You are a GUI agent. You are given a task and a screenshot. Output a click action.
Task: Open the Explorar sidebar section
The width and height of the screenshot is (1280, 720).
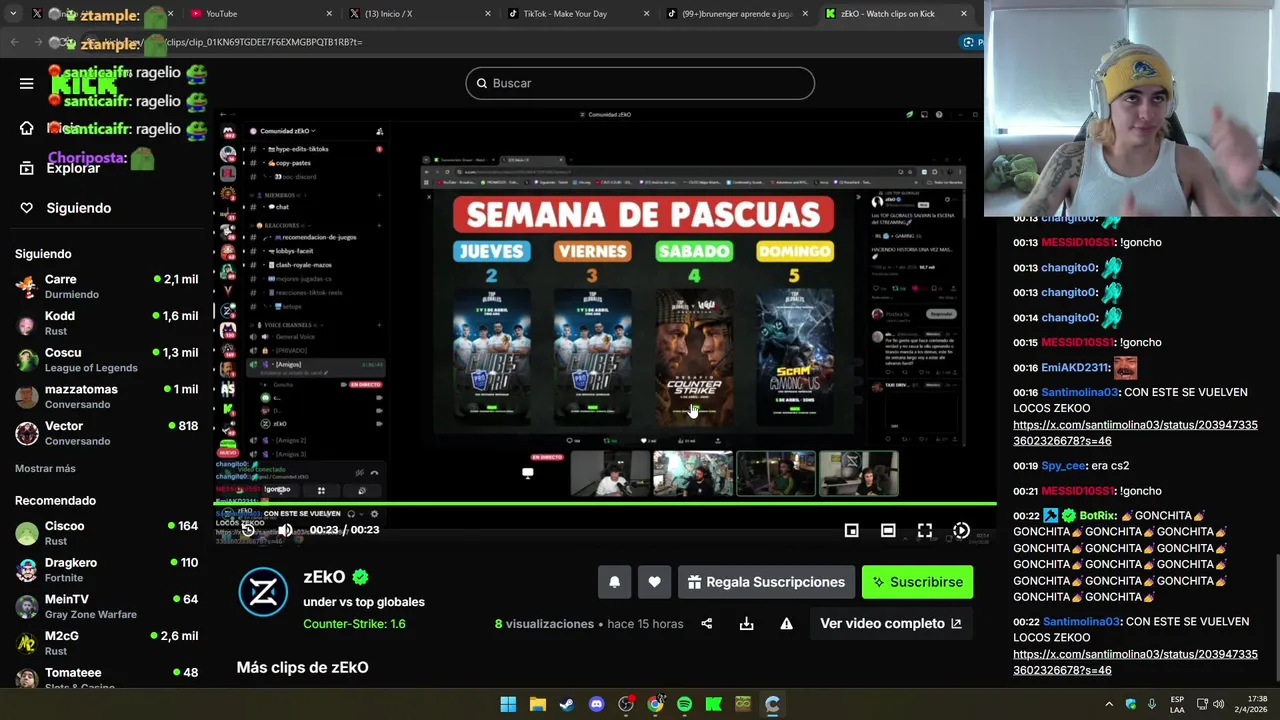pos(62,168)
